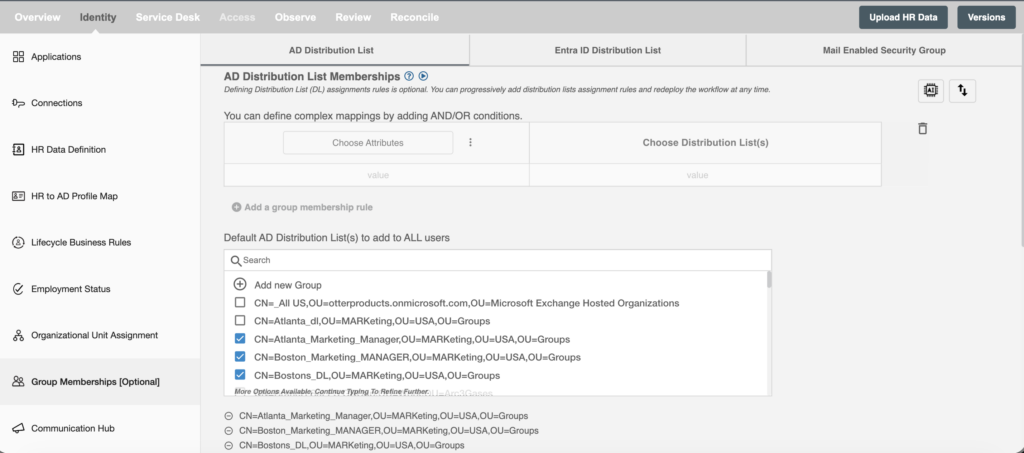
Task: Open the Observe menu
Action: [295, 18]
